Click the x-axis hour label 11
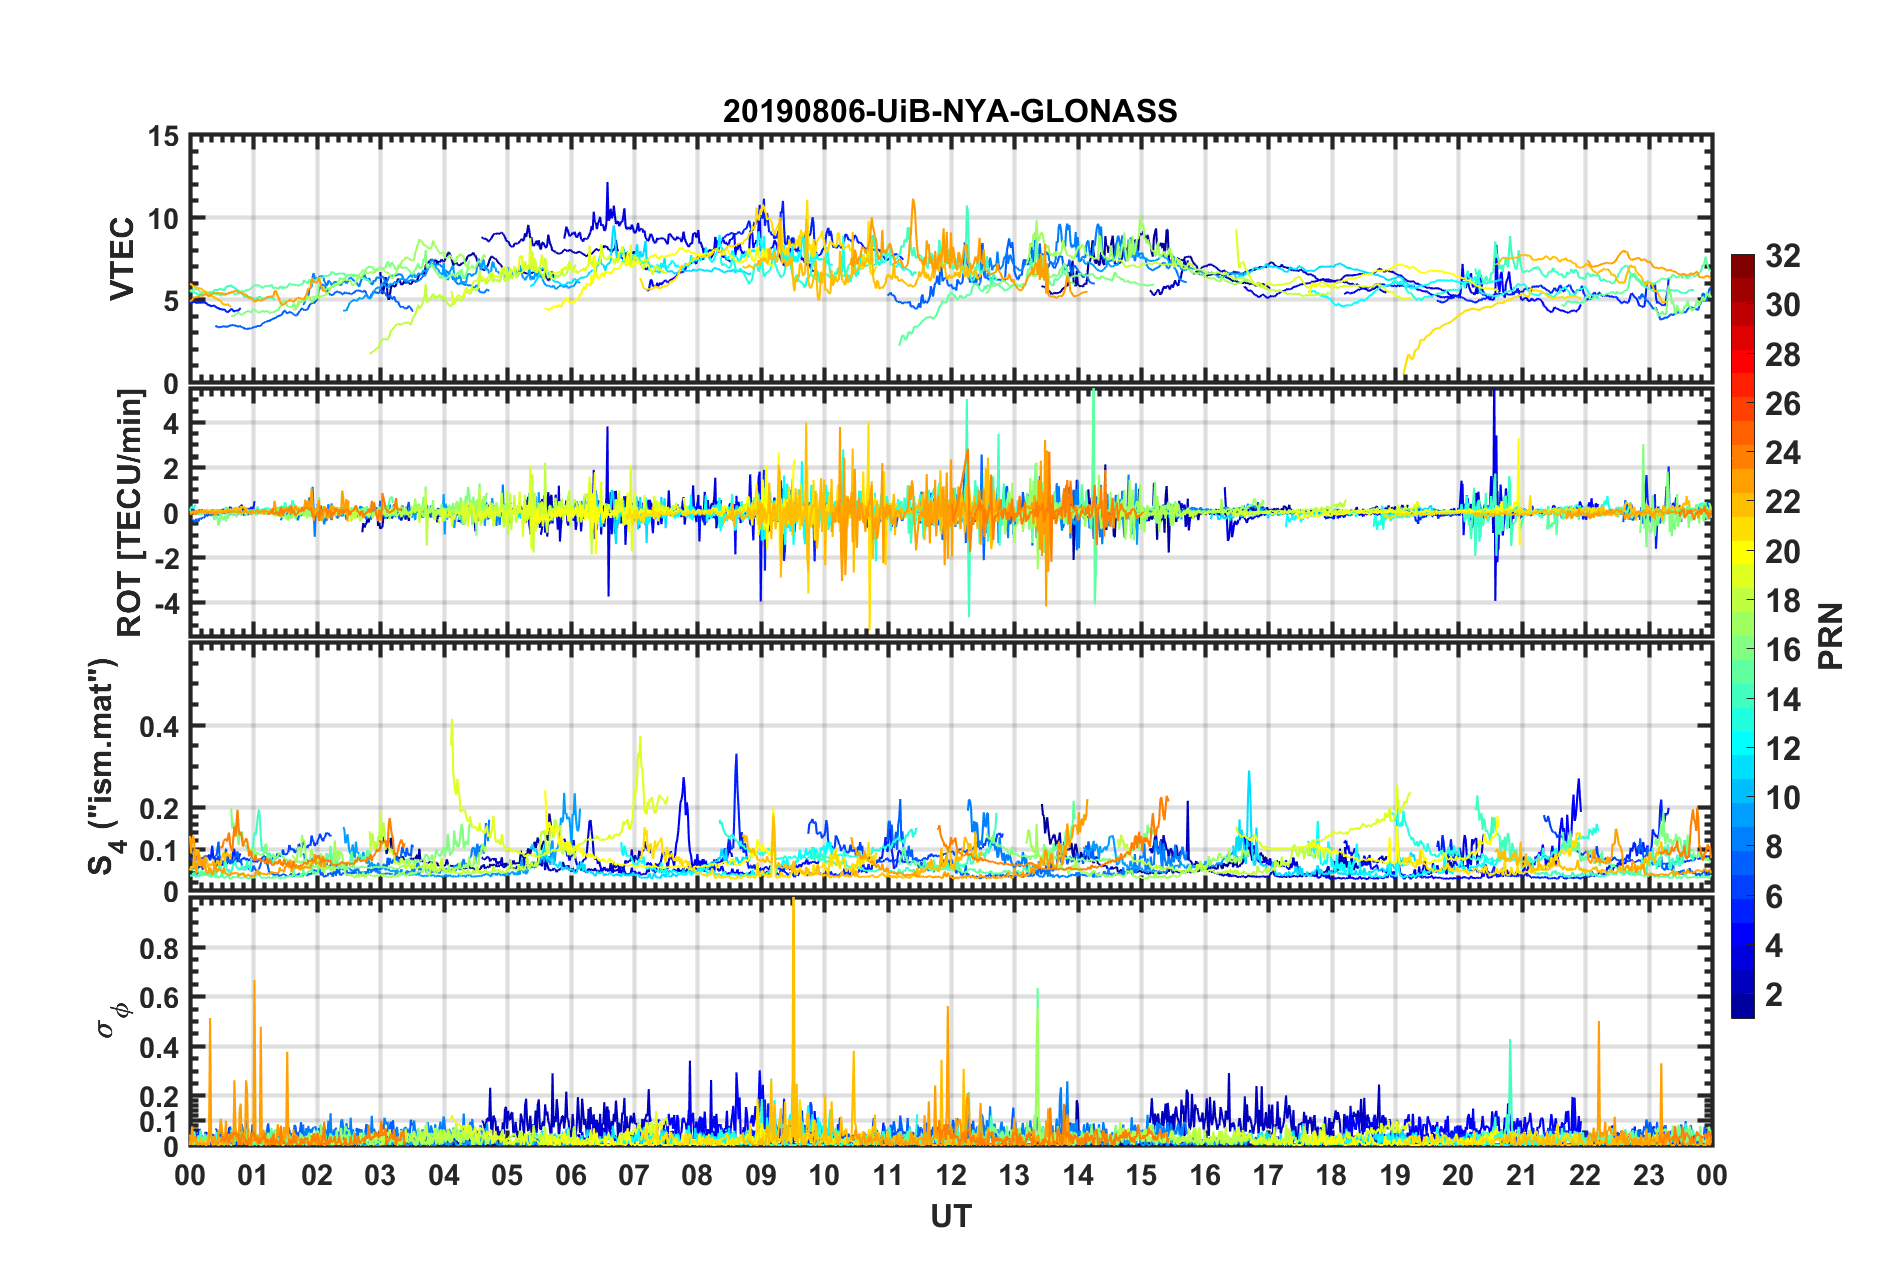The width and height of the screenshot is (1902, 1272). click(888, 1175)
